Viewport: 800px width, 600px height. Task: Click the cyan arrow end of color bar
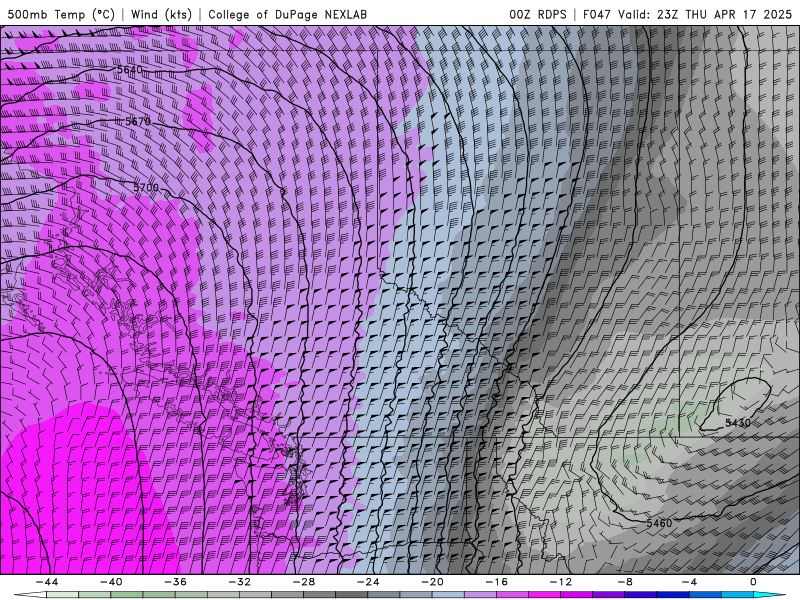point(769,595)
